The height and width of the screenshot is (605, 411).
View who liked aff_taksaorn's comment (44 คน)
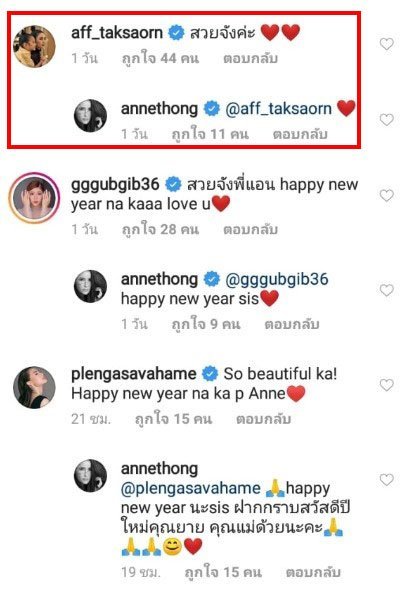(x=160, y=58)
